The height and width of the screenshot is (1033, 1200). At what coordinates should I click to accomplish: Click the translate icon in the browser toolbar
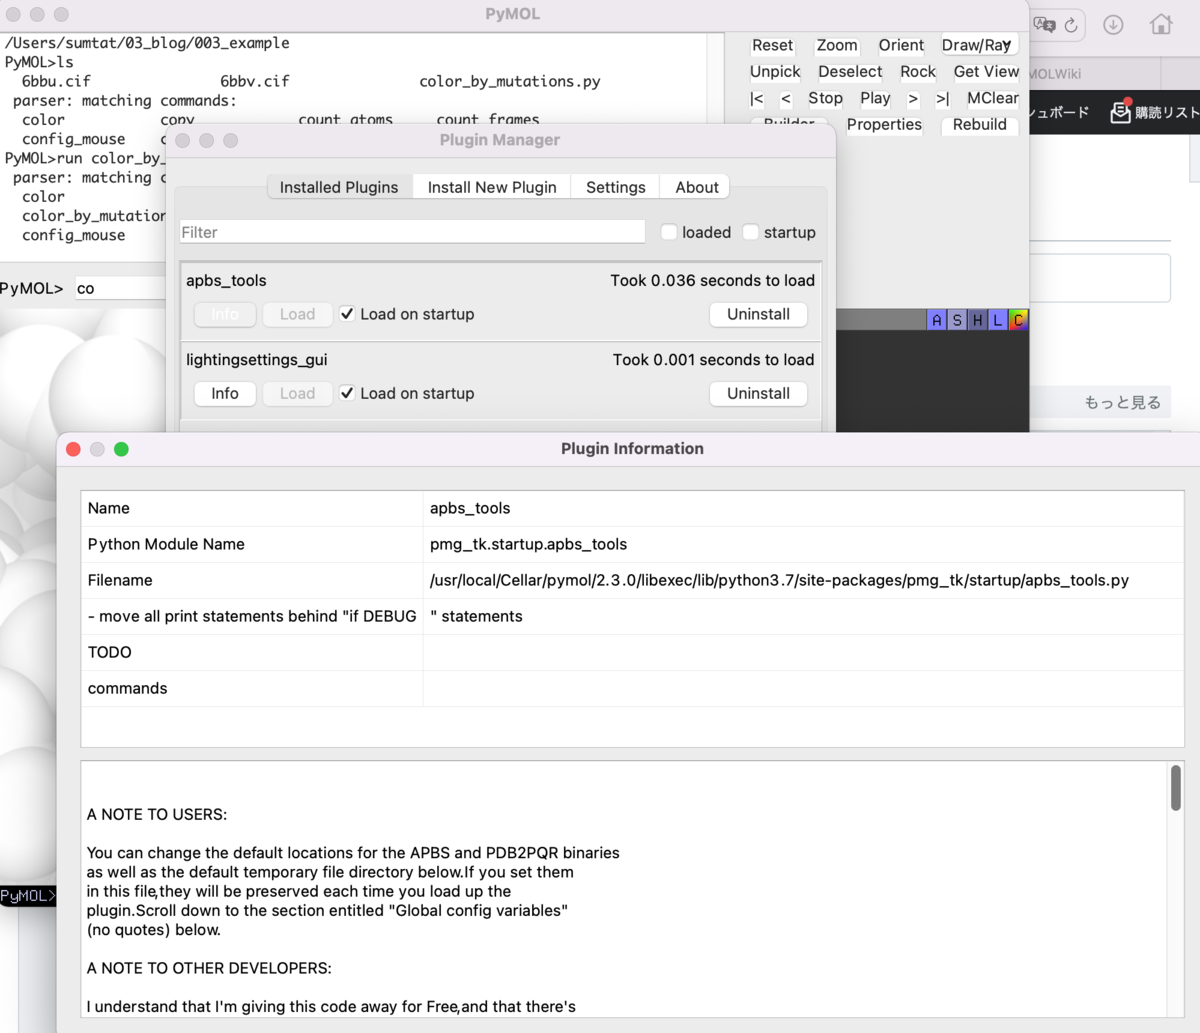click(x=1045, y=24)
